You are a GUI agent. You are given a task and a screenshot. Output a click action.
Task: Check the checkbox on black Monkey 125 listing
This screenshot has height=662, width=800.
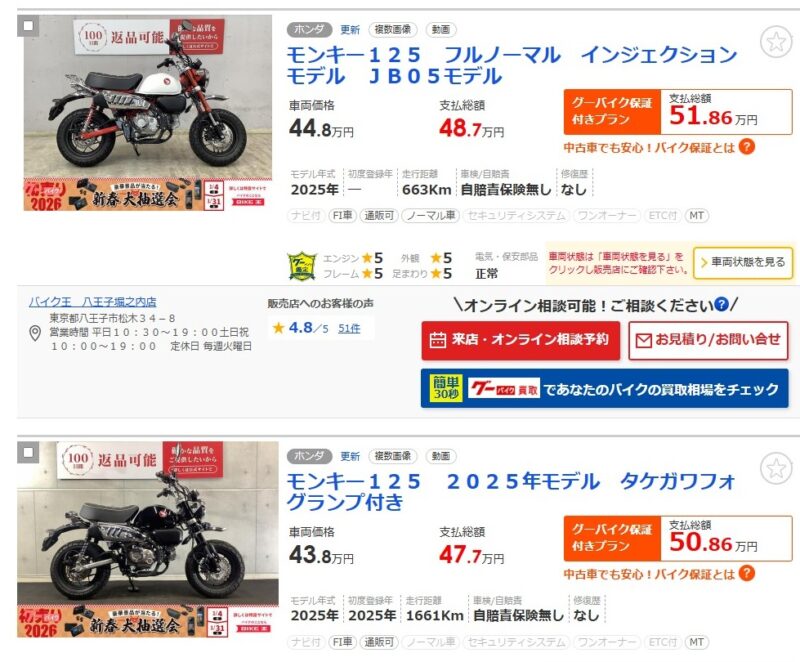[28, 452]
